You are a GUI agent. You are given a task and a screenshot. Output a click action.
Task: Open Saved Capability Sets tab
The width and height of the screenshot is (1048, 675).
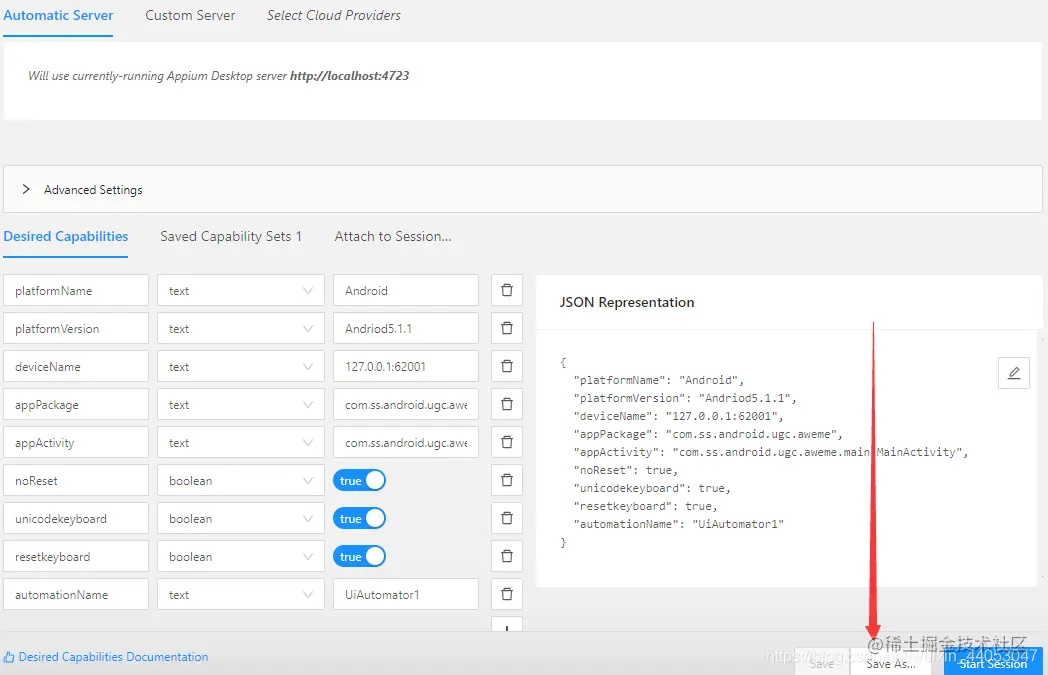pyautogui.click(x=231, y=237)
